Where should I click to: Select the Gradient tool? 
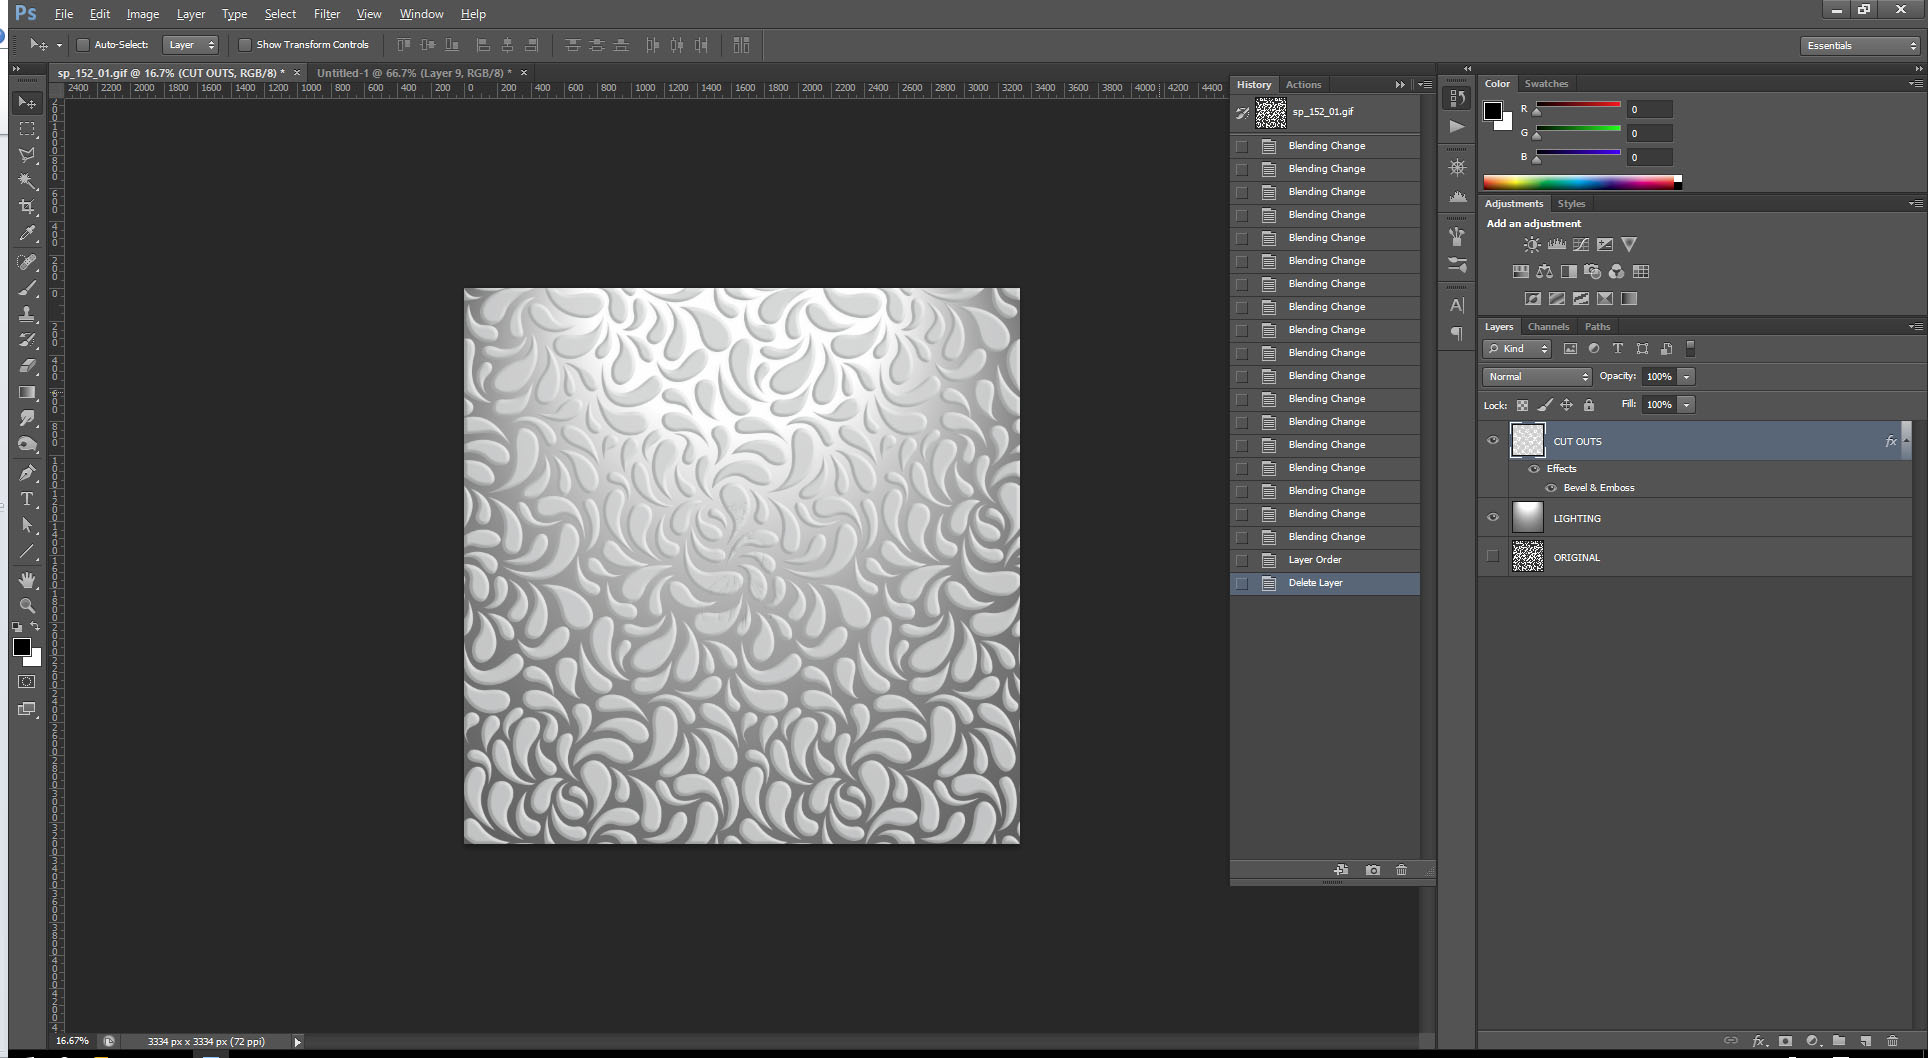(27, 392)
